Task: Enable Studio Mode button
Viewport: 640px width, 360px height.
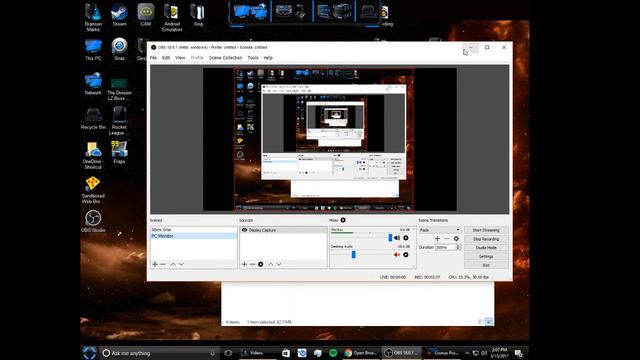Action: [x=486, y=248]
